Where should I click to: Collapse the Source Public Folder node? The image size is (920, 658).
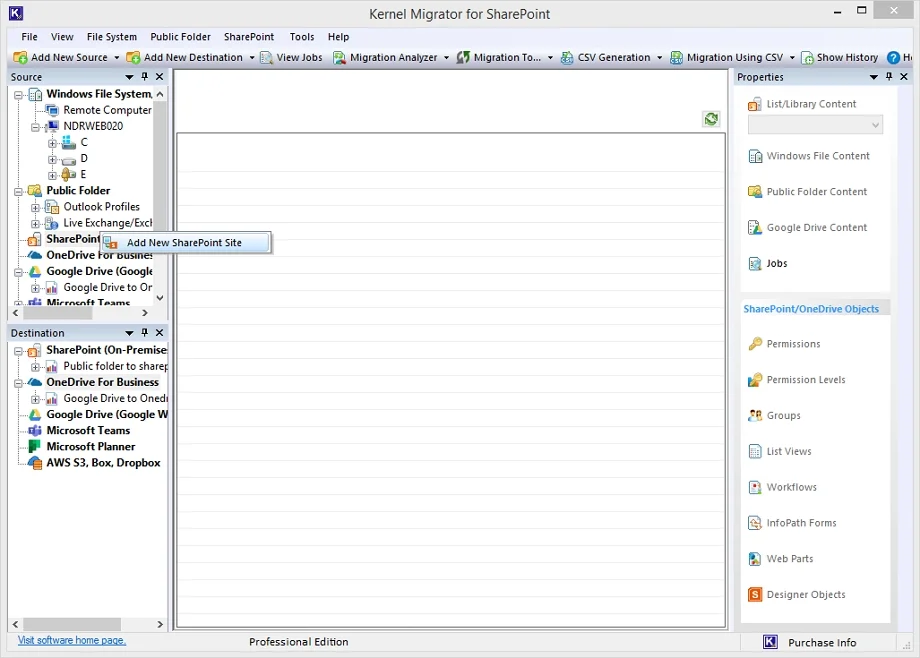pos(19,191)
